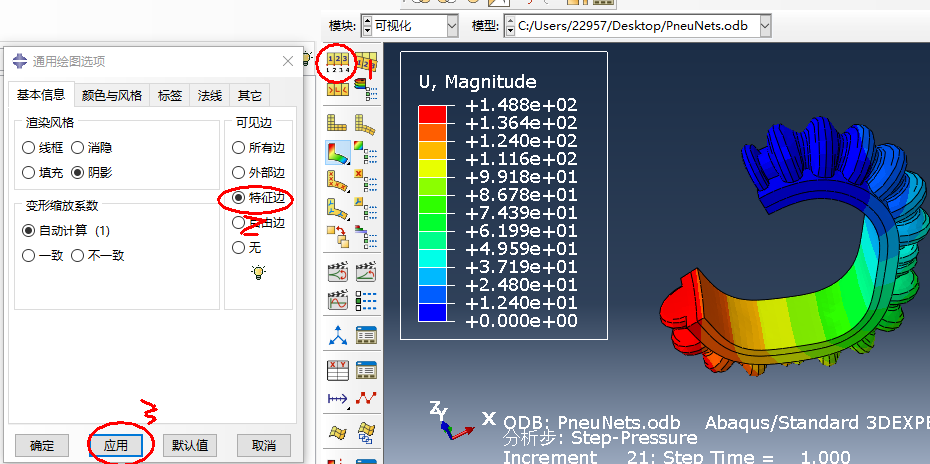Open the Common Plot Options icon

338,65
